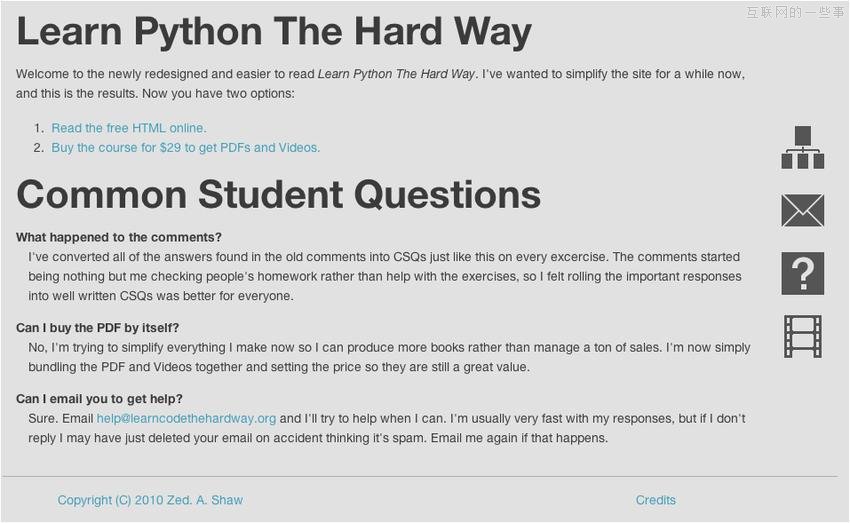Click the answer paragraph about converted comments

[385, 277]
